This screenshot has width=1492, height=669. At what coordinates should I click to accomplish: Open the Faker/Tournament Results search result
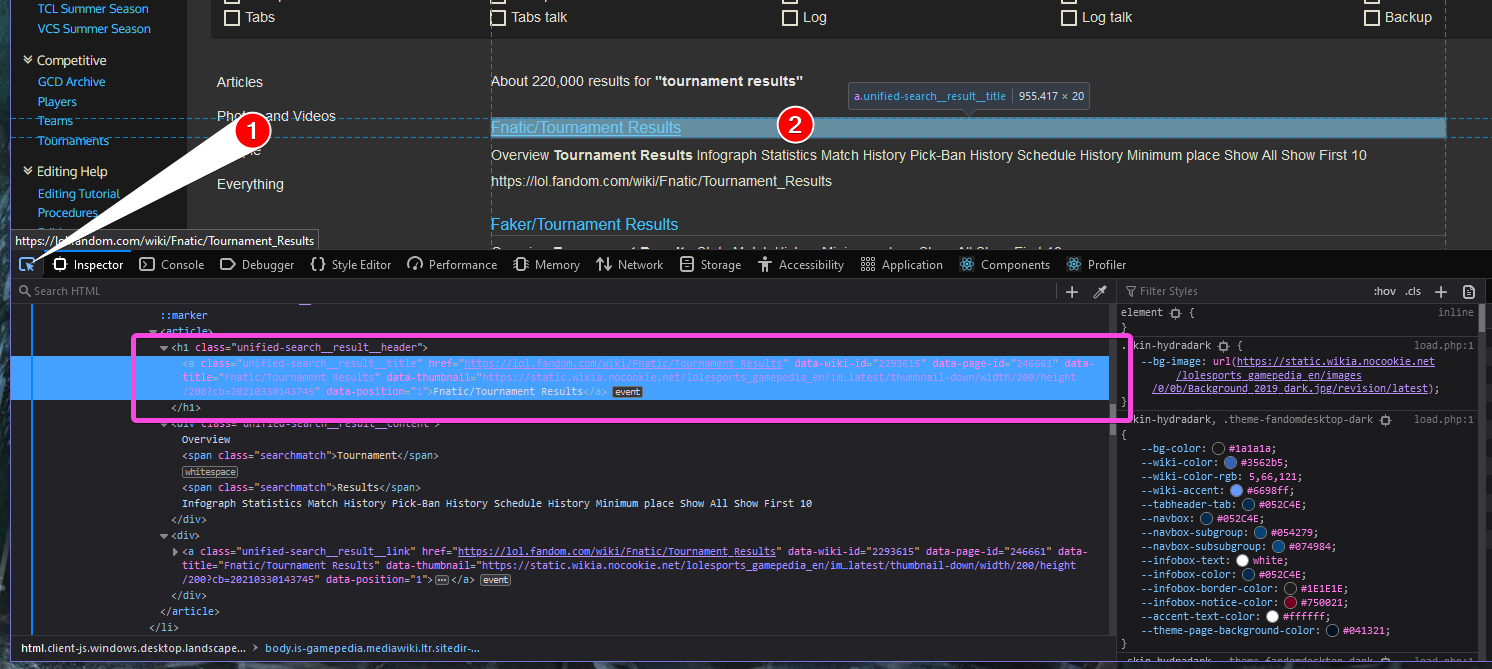pyautogui.click(x=584, y=224)
